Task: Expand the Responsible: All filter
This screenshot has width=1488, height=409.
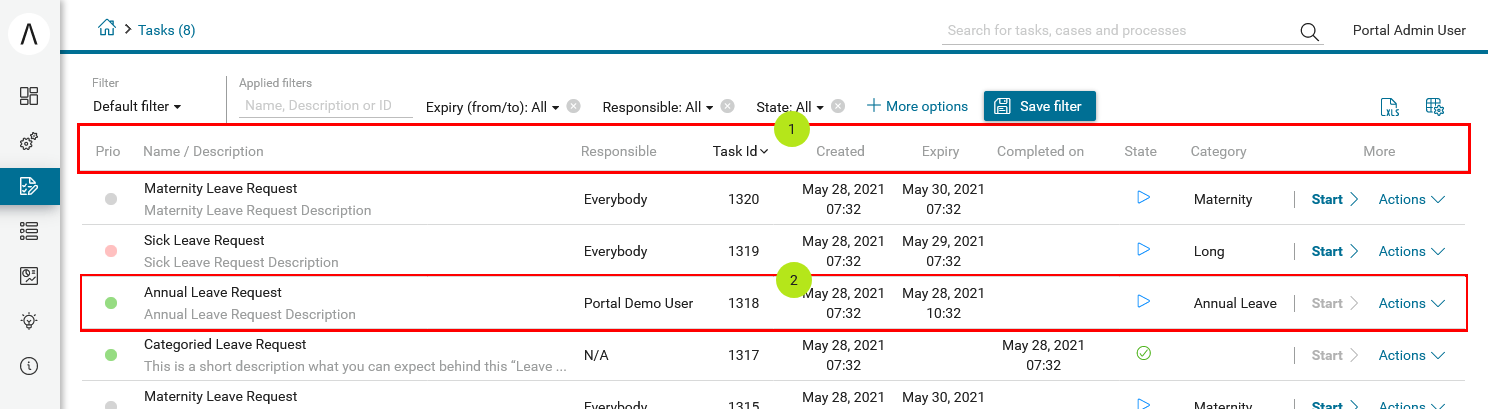Action: pyautogui.click(x=658, y=106)
